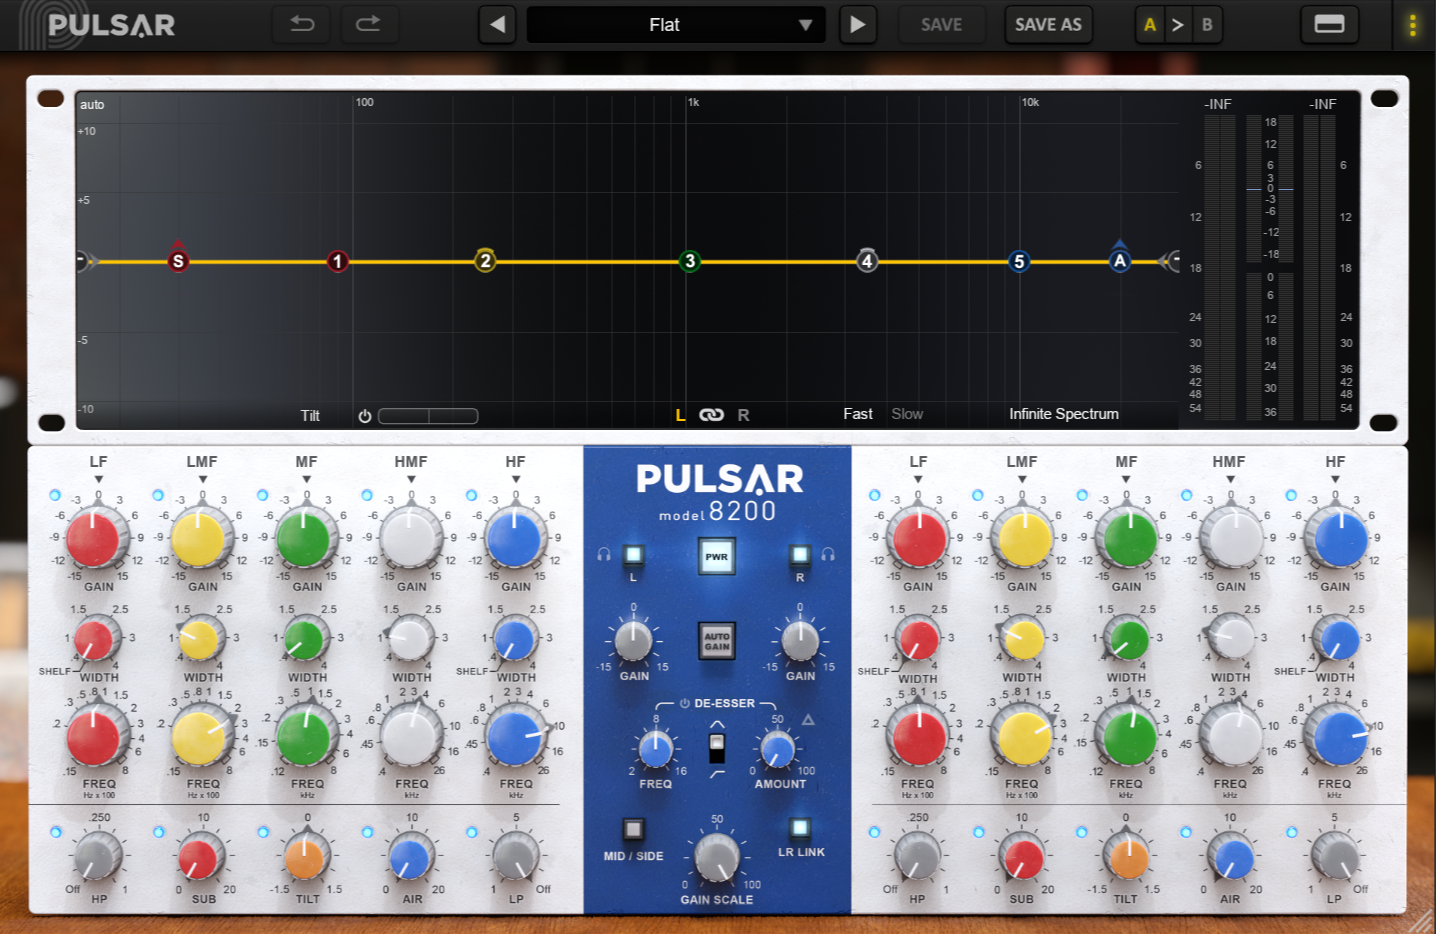Screen dimensions: 1436x934
Task: Toggle the channel link chain icon
Action: [x=711, y=415]
